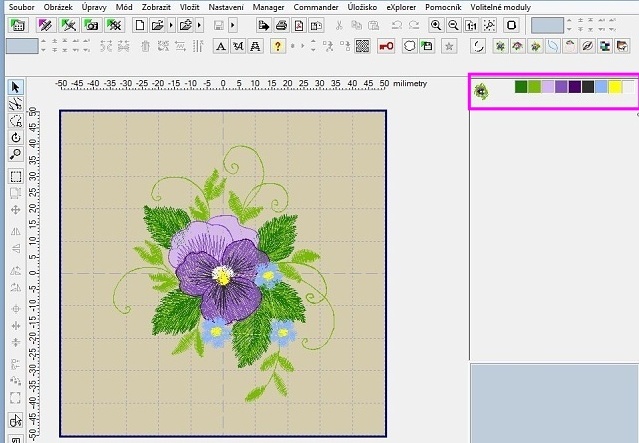Pick the yellow thread color swatch

point(615,88)
